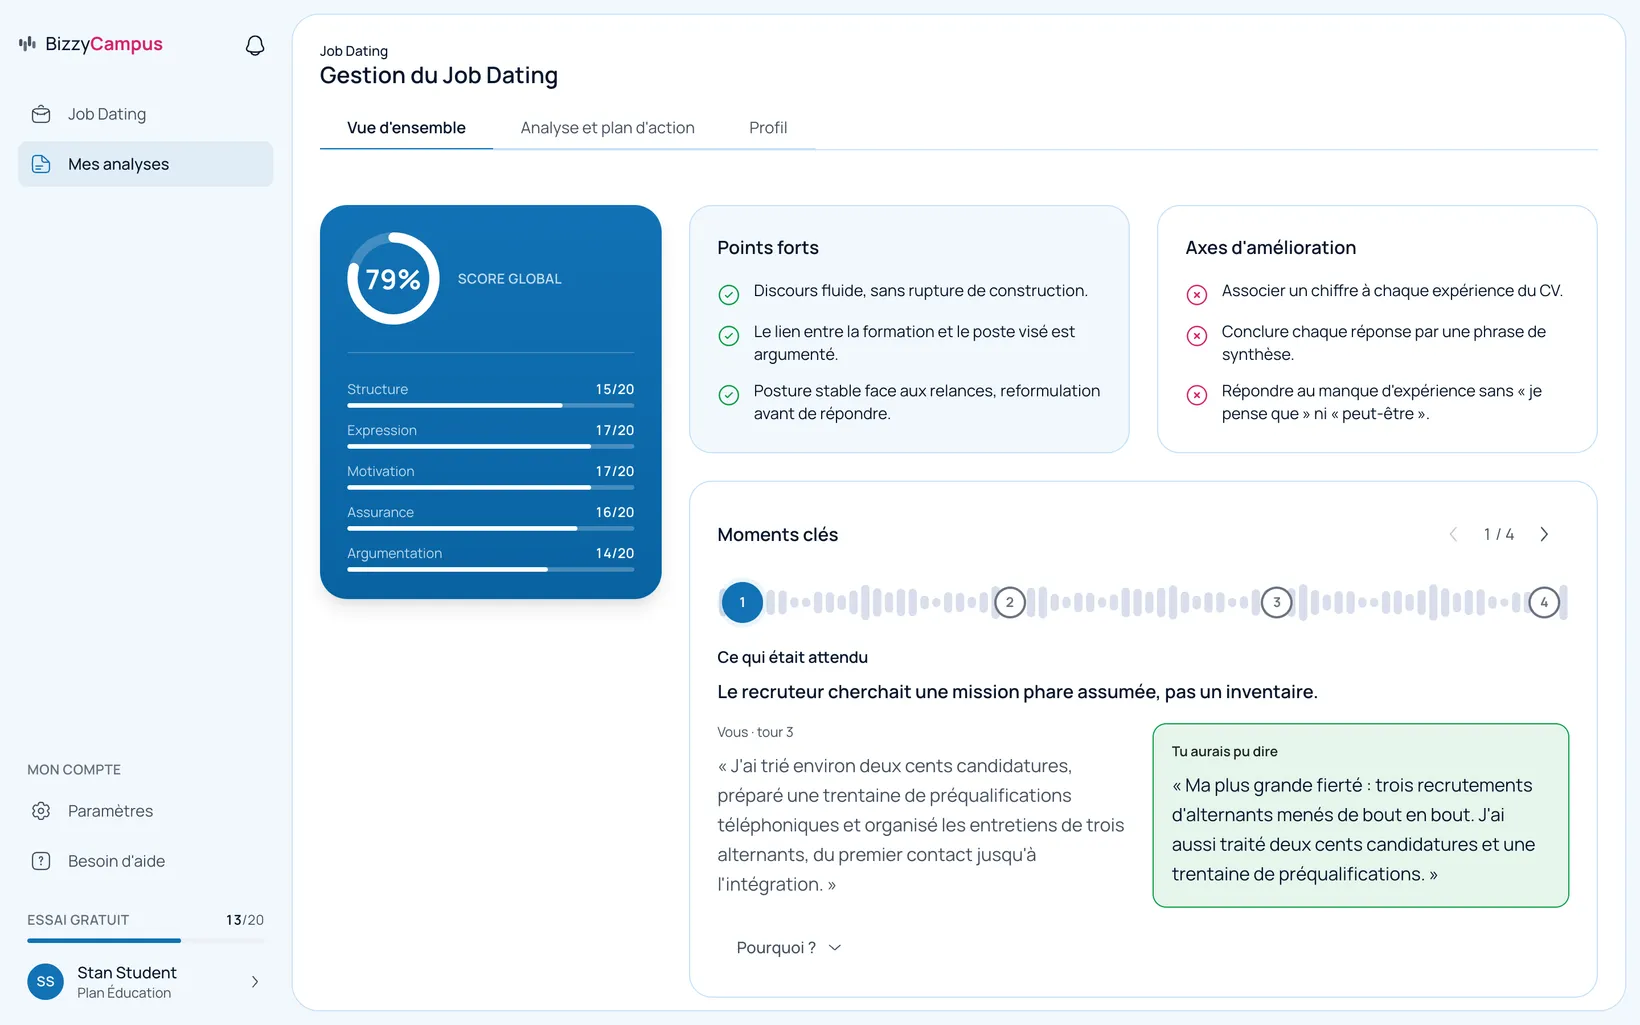Open Analyse et plan d'action tab

point(607,128)
